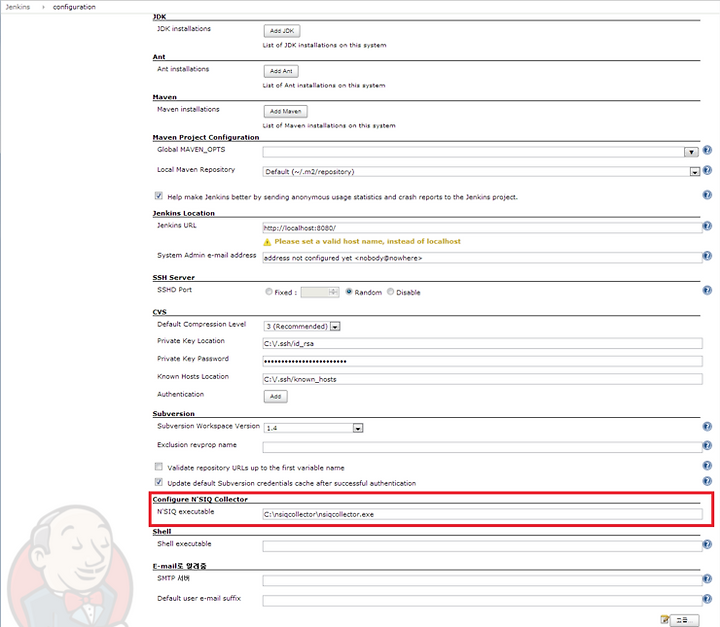
Task: Click Add Maven button
Action: 286,111
